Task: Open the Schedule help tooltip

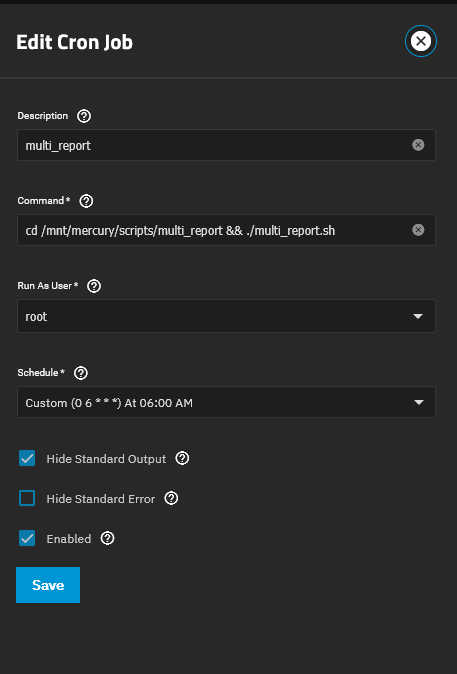Action: click(81, 373)
